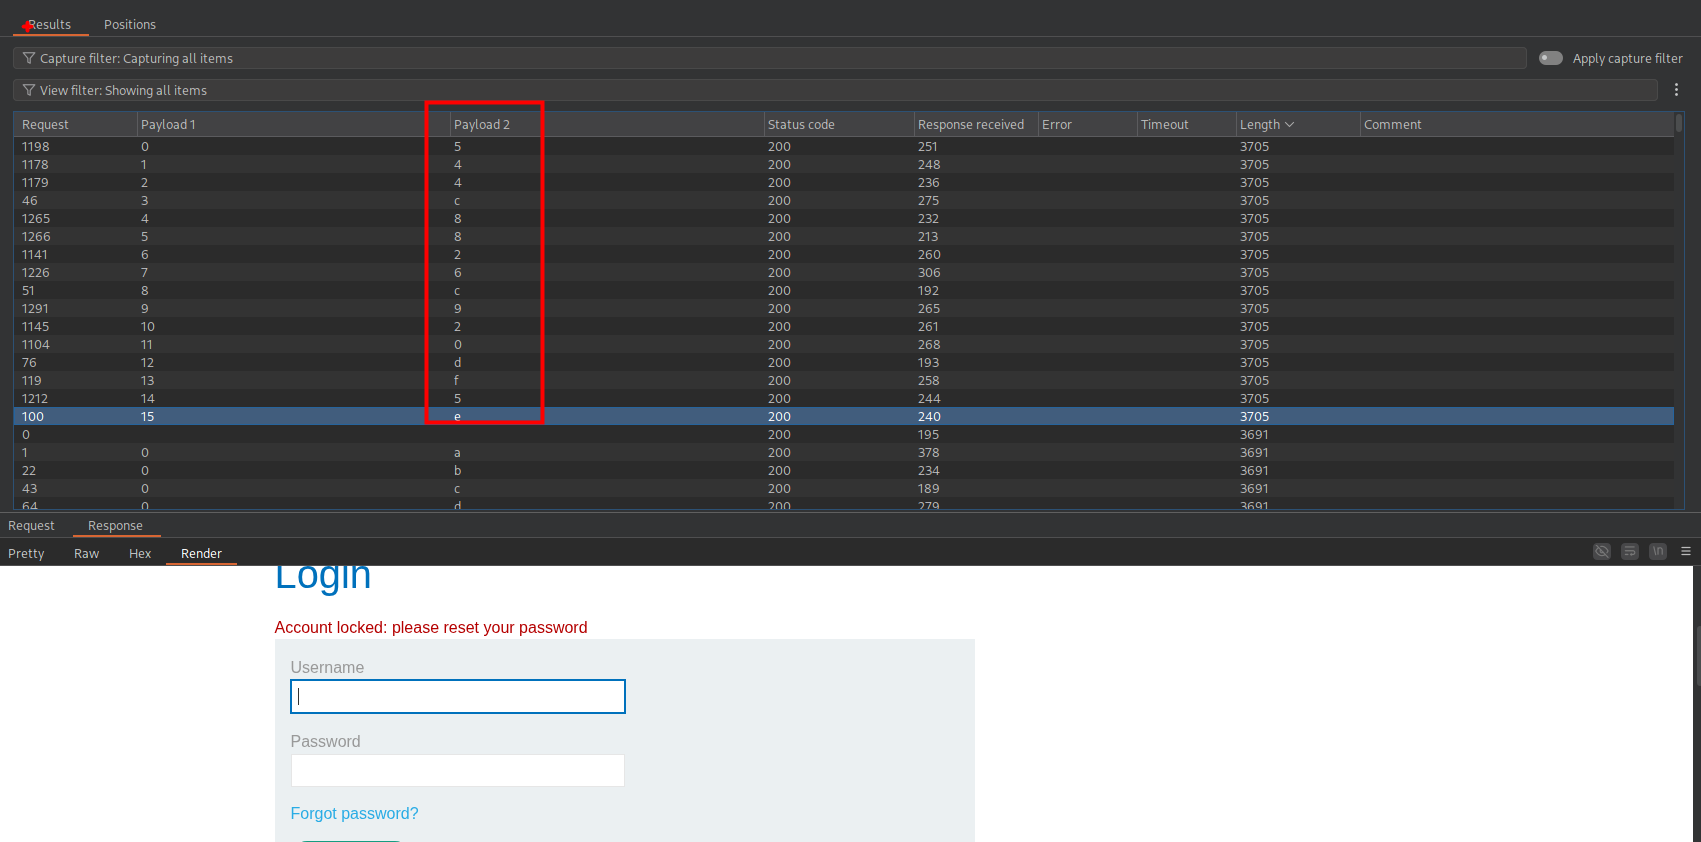Click the Username input field

coord(458,697)
